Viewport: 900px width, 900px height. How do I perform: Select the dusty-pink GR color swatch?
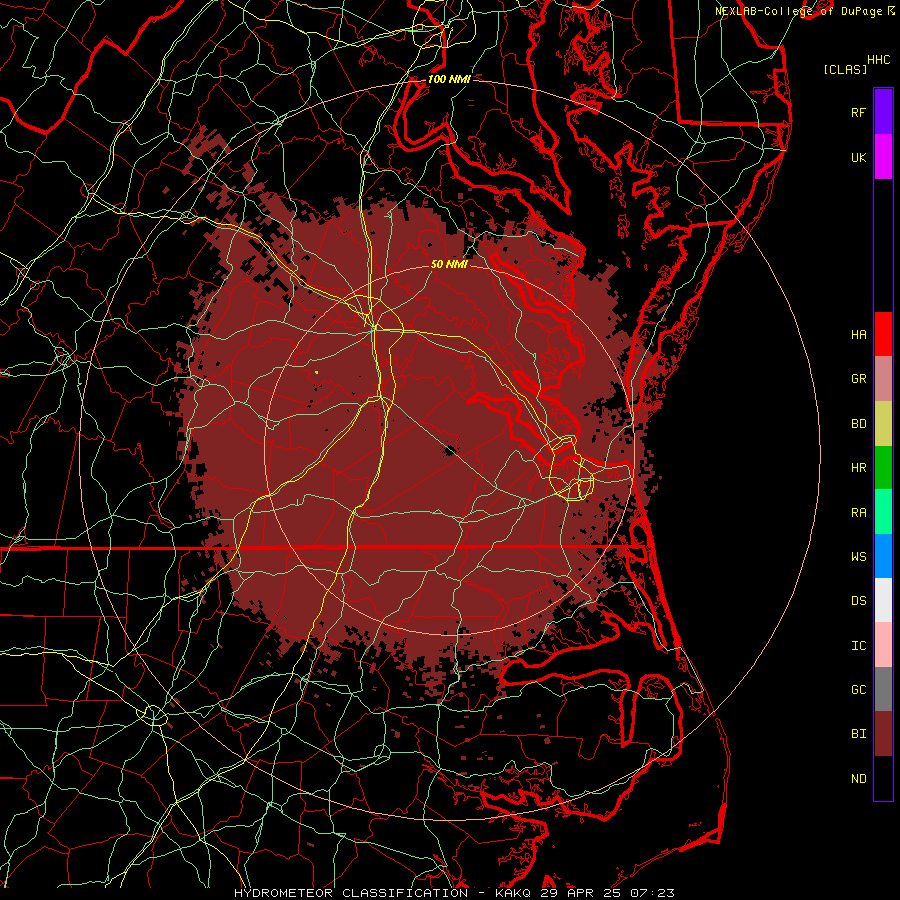(883, 379)
